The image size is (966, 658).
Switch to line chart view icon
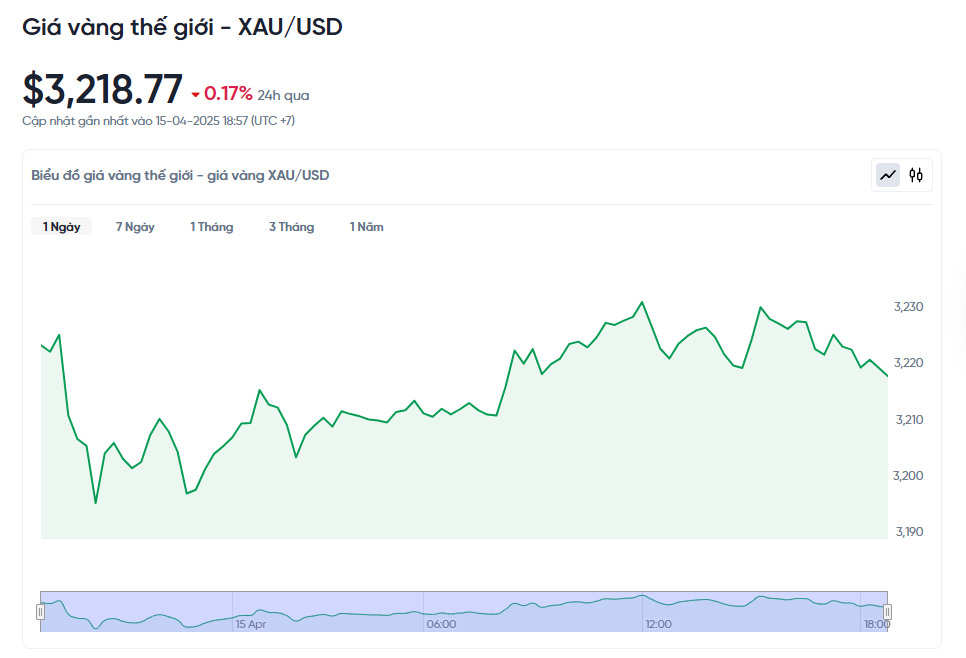pyautogui.click(x=887, y=176)
